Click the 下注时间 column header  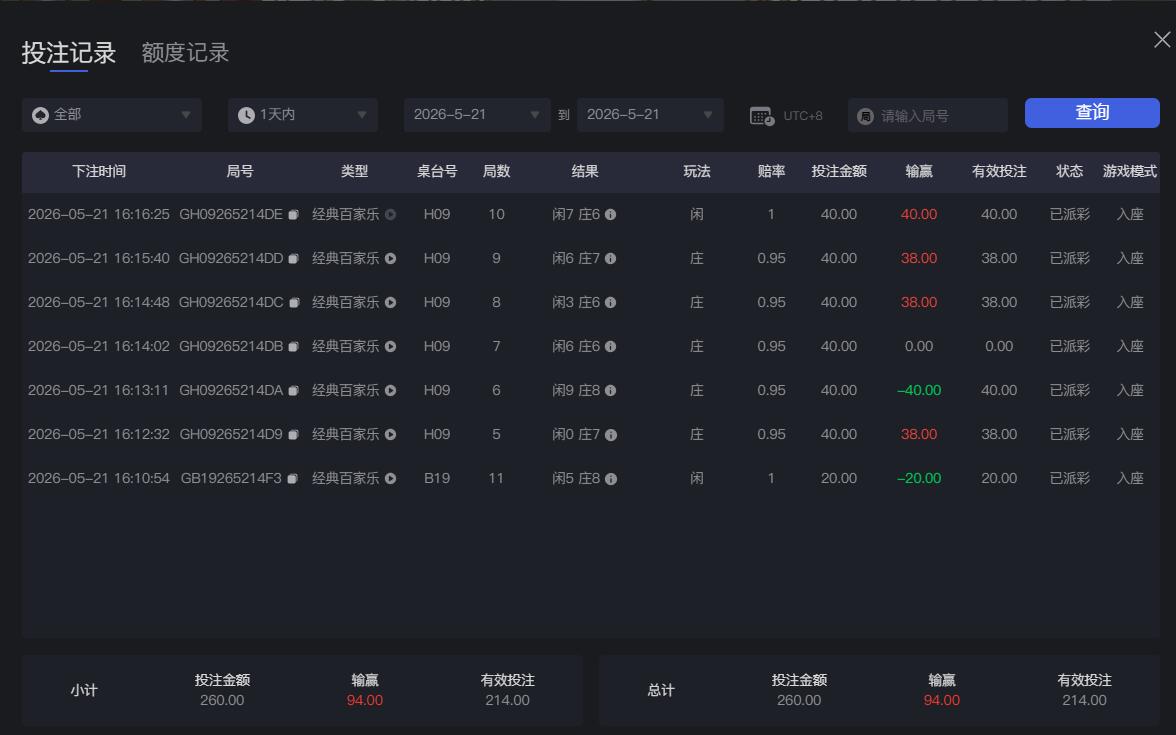click(x=99, y=172)
